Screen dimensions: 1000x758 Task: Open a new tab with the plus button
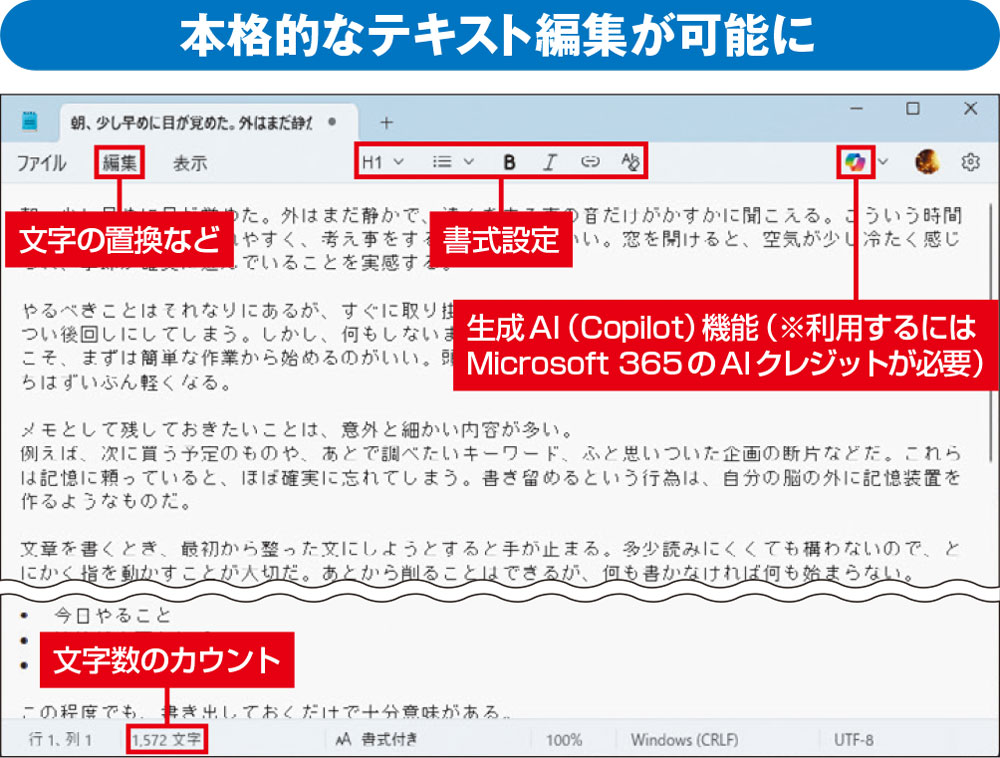pyautogui.click(x=386, y=122)
